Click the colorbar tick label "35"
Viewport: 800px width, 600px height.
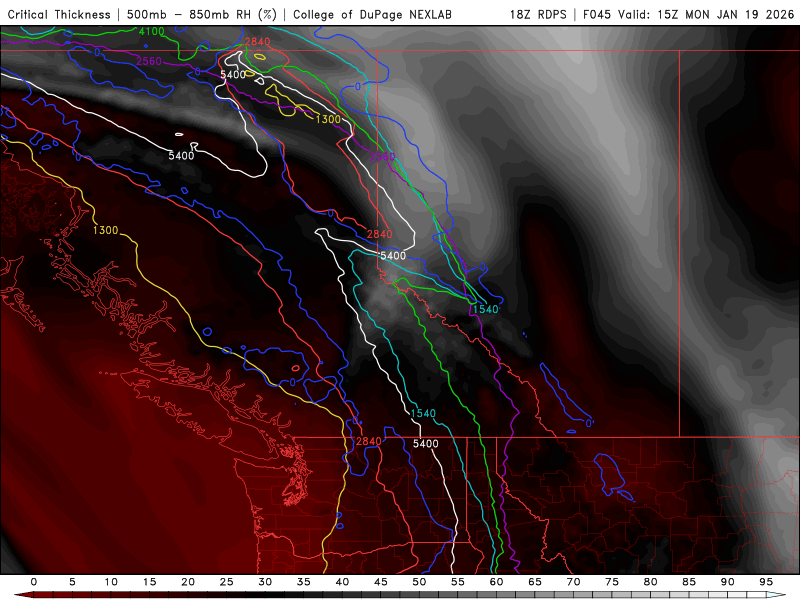click(x=304, y=582)
